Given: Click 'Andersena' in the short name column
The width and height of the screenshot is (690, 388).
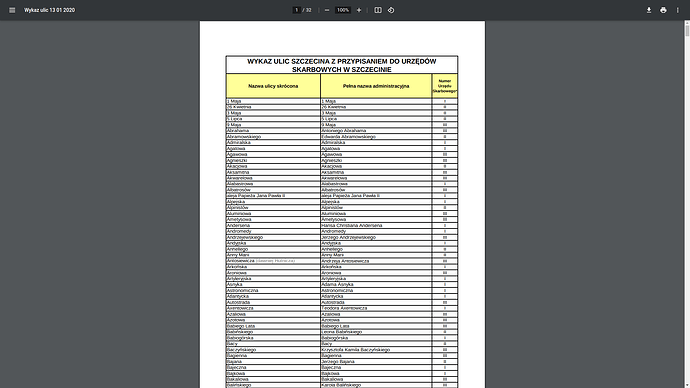Looking at the screenshot, I should [x=239, y=226].
